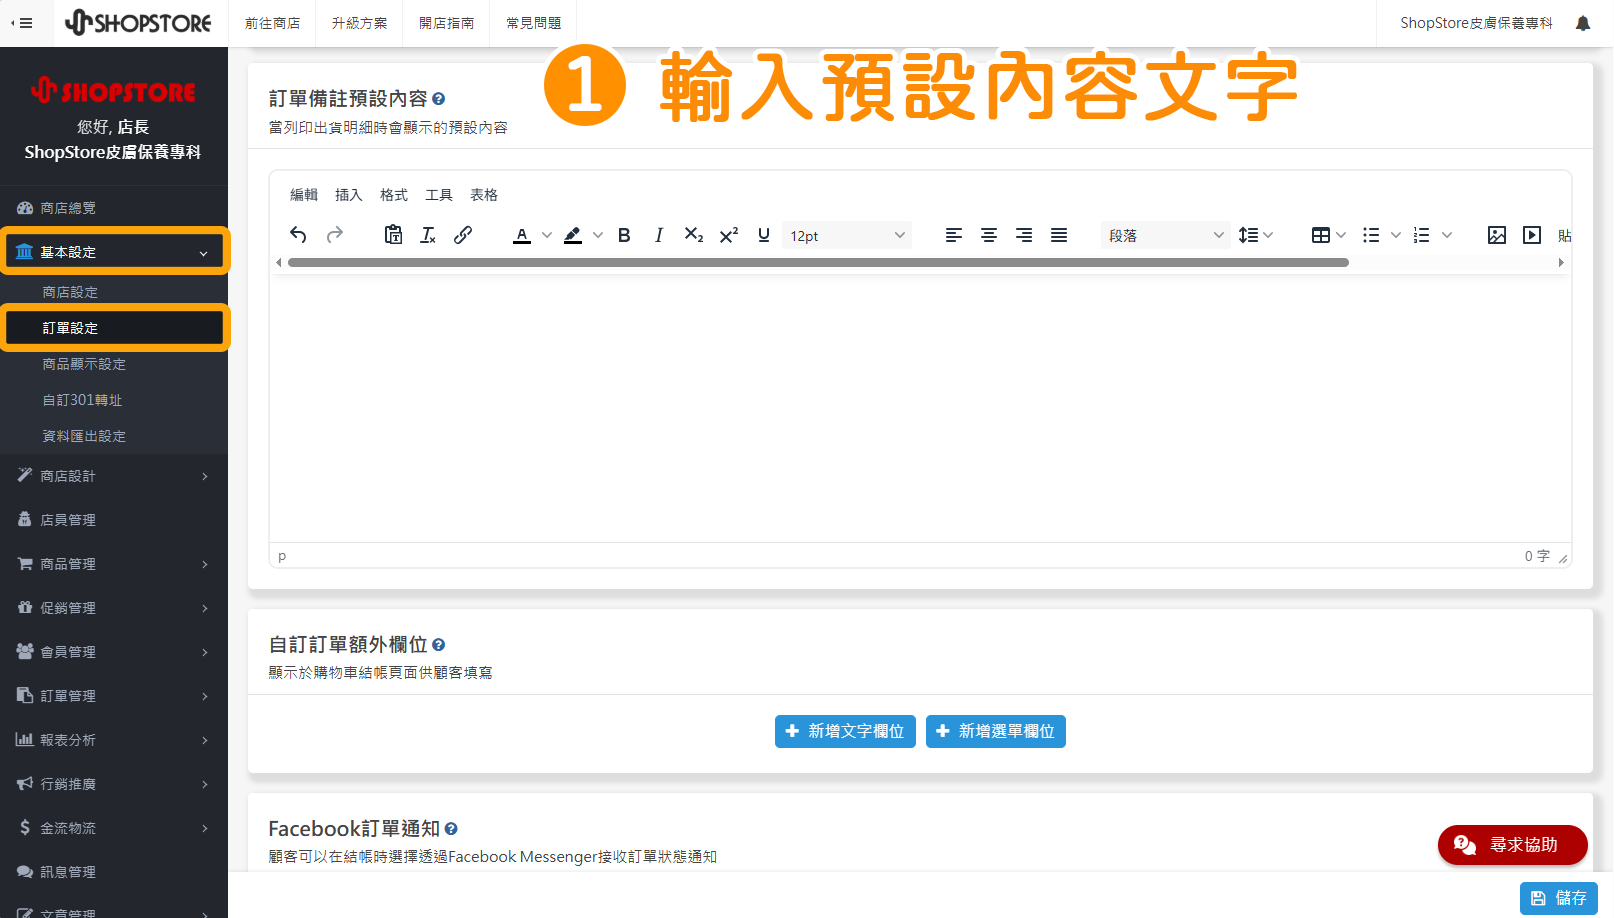The width and height of the screenshot is (1614, 918).
Task: Click the clear formatting icon
Action: coord(428,235)
